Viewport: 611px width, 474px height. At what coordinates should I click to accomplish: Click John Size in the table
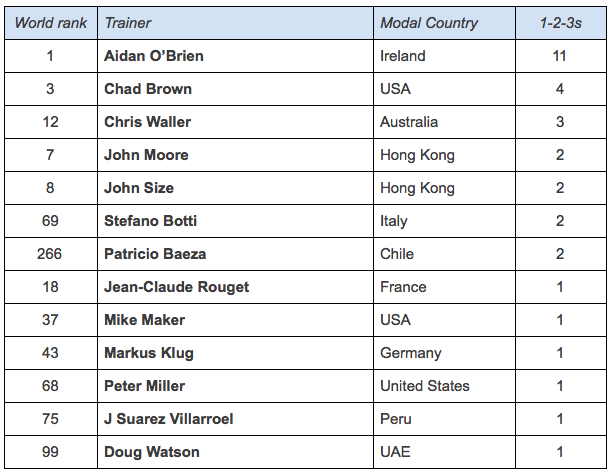tap(139, 188)
